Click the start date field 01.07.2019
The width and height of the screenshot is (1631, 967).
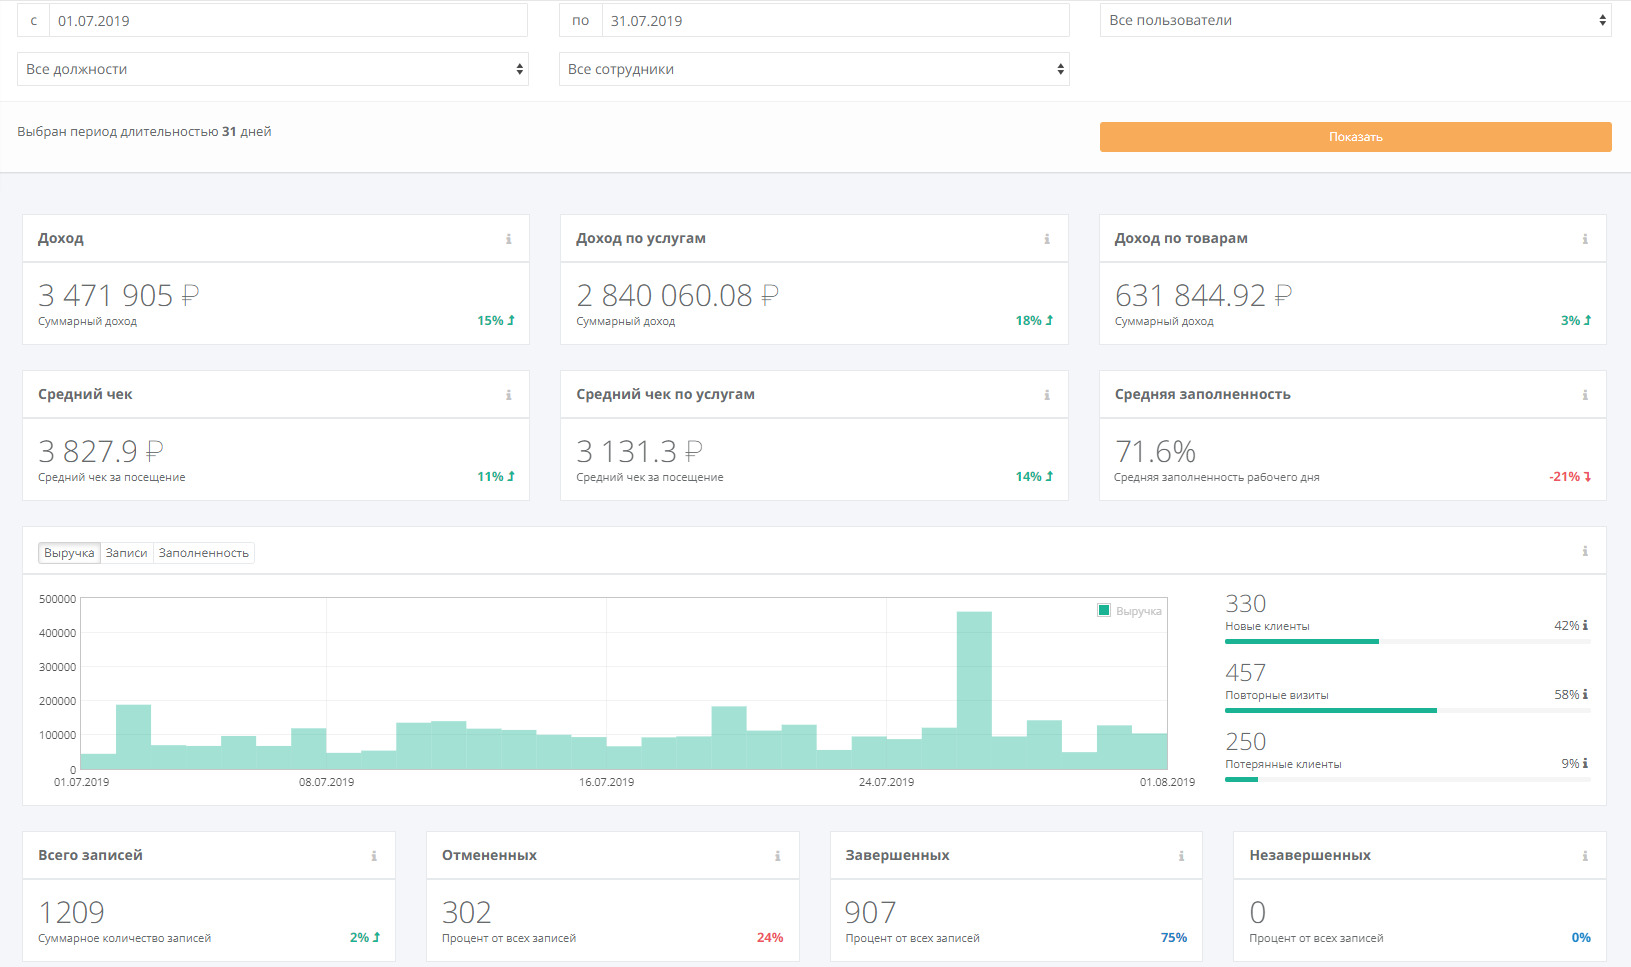coord(288,20)
